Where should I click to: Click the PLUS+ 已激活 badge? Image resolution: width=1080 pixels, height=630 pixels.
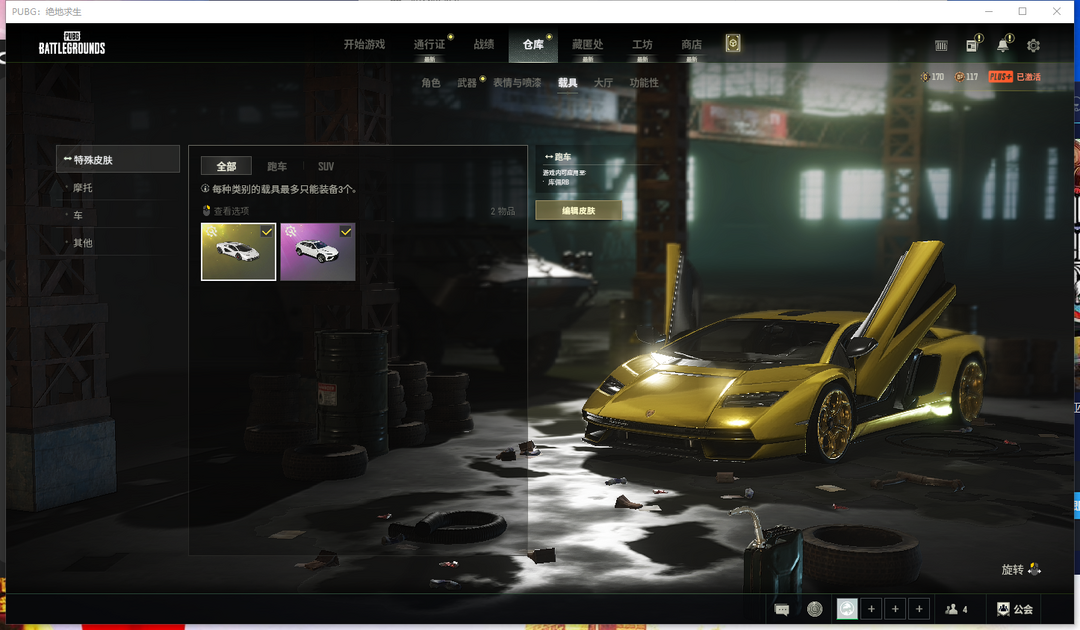(1015, 76)
